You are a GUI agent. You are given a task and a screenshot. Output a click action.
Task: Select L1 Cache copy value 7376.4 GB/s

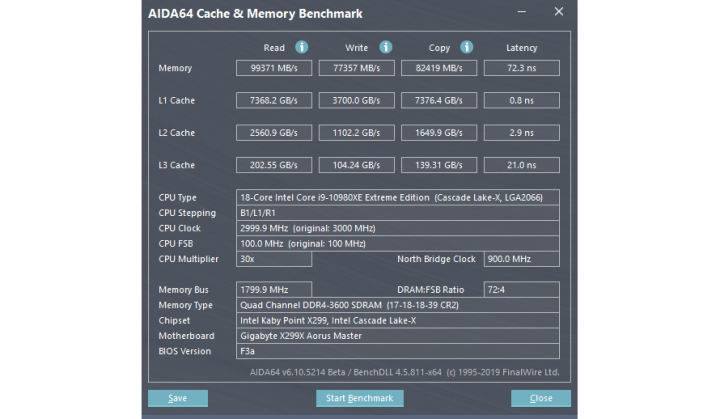[x=439, y=100]
